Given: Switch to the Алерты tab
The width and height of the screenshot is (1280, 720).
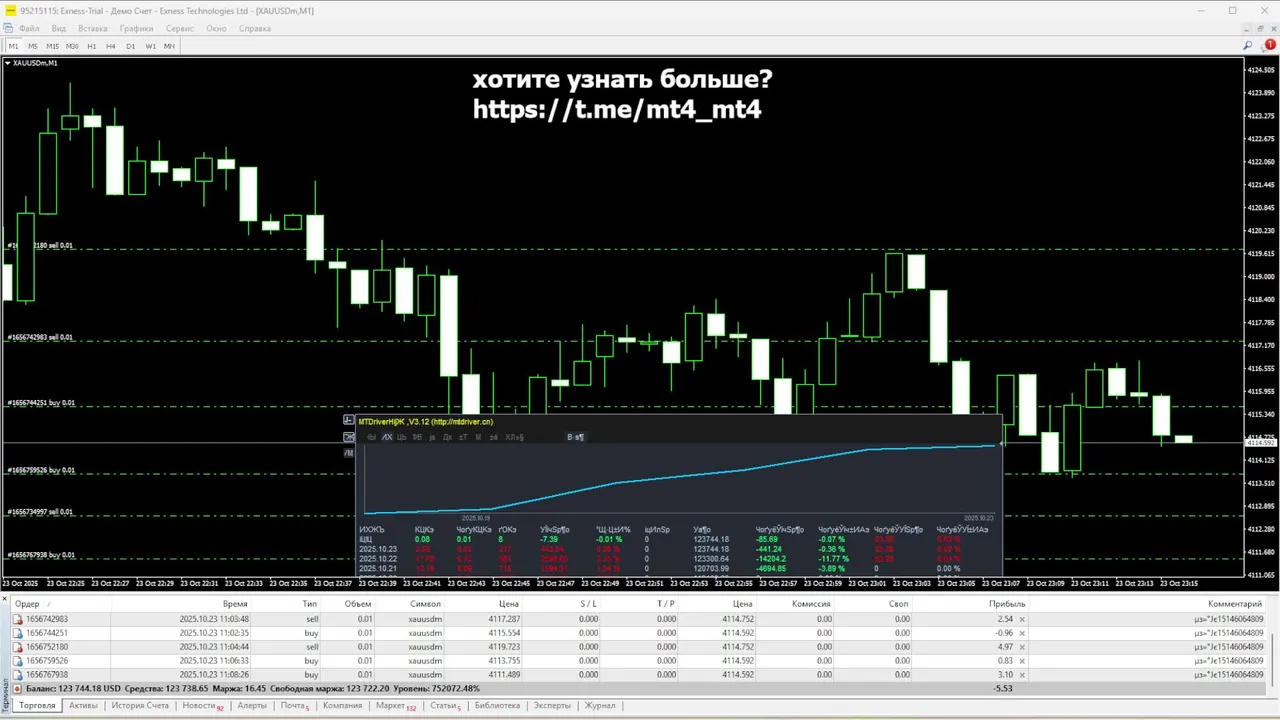Looking at the screenshot, I should [x=252, y=706].
